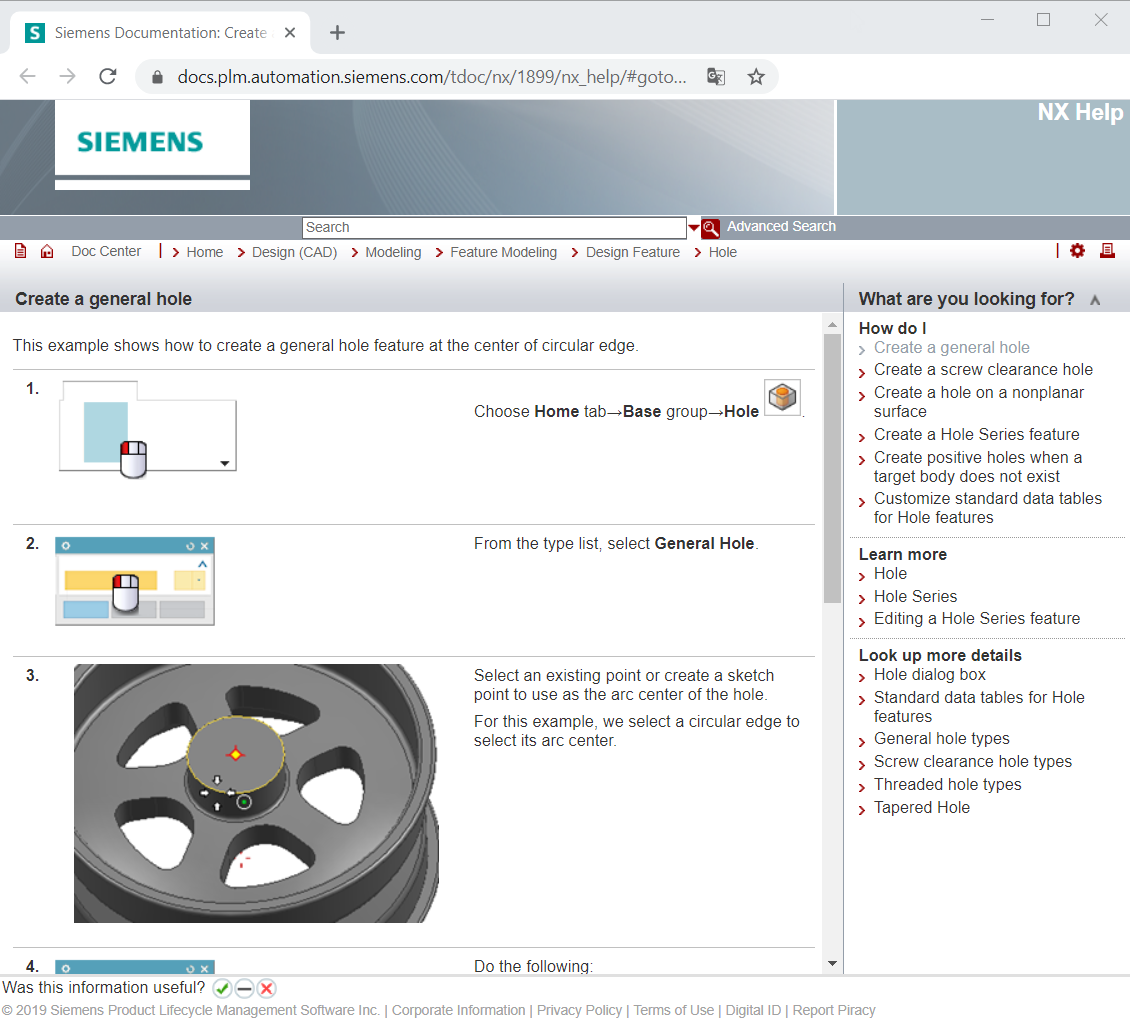Click the 'NX Help' banner title

tap(1080, 112)
